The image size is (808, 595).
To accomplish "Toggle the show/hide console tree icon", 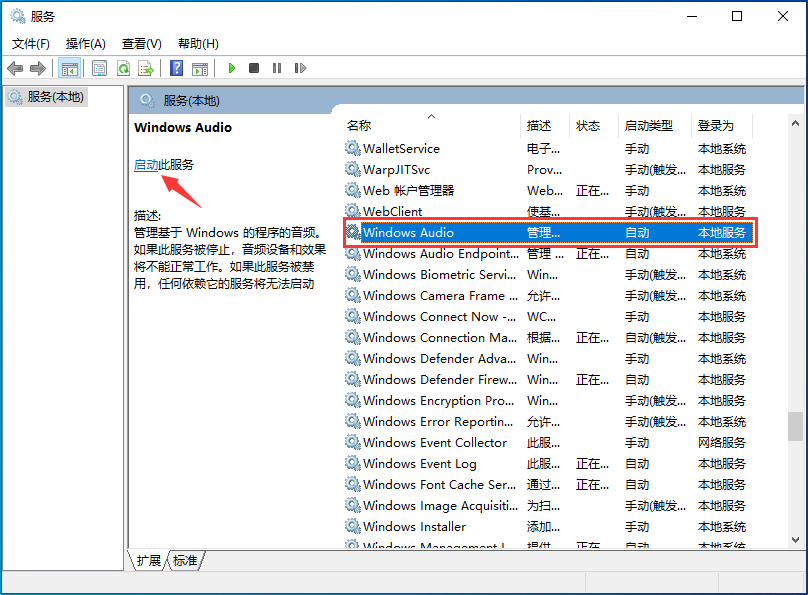I will (70, 68).
